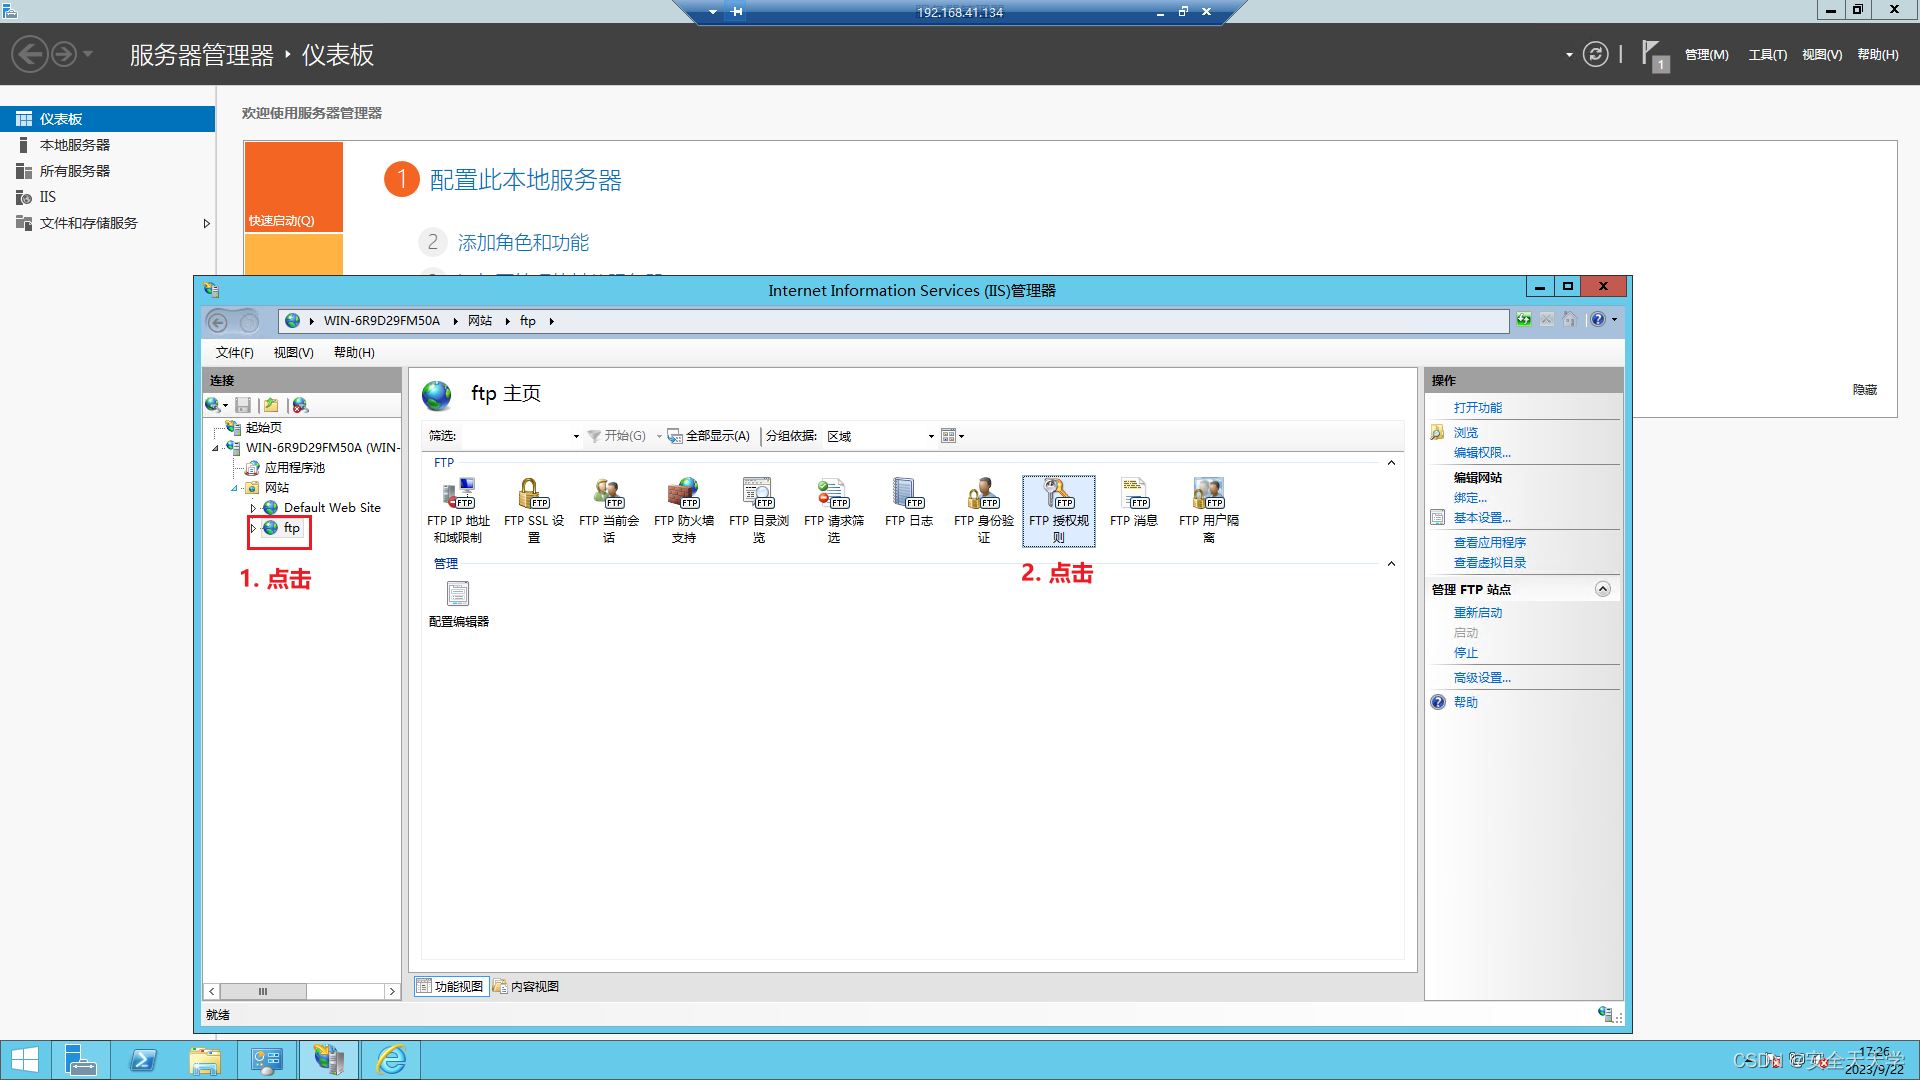Image resolution: width=1920 pixels, height=1080 pixels.
Task: Open FTP firewall support icon
Action: pyautogui.click(x=684, y=511)
